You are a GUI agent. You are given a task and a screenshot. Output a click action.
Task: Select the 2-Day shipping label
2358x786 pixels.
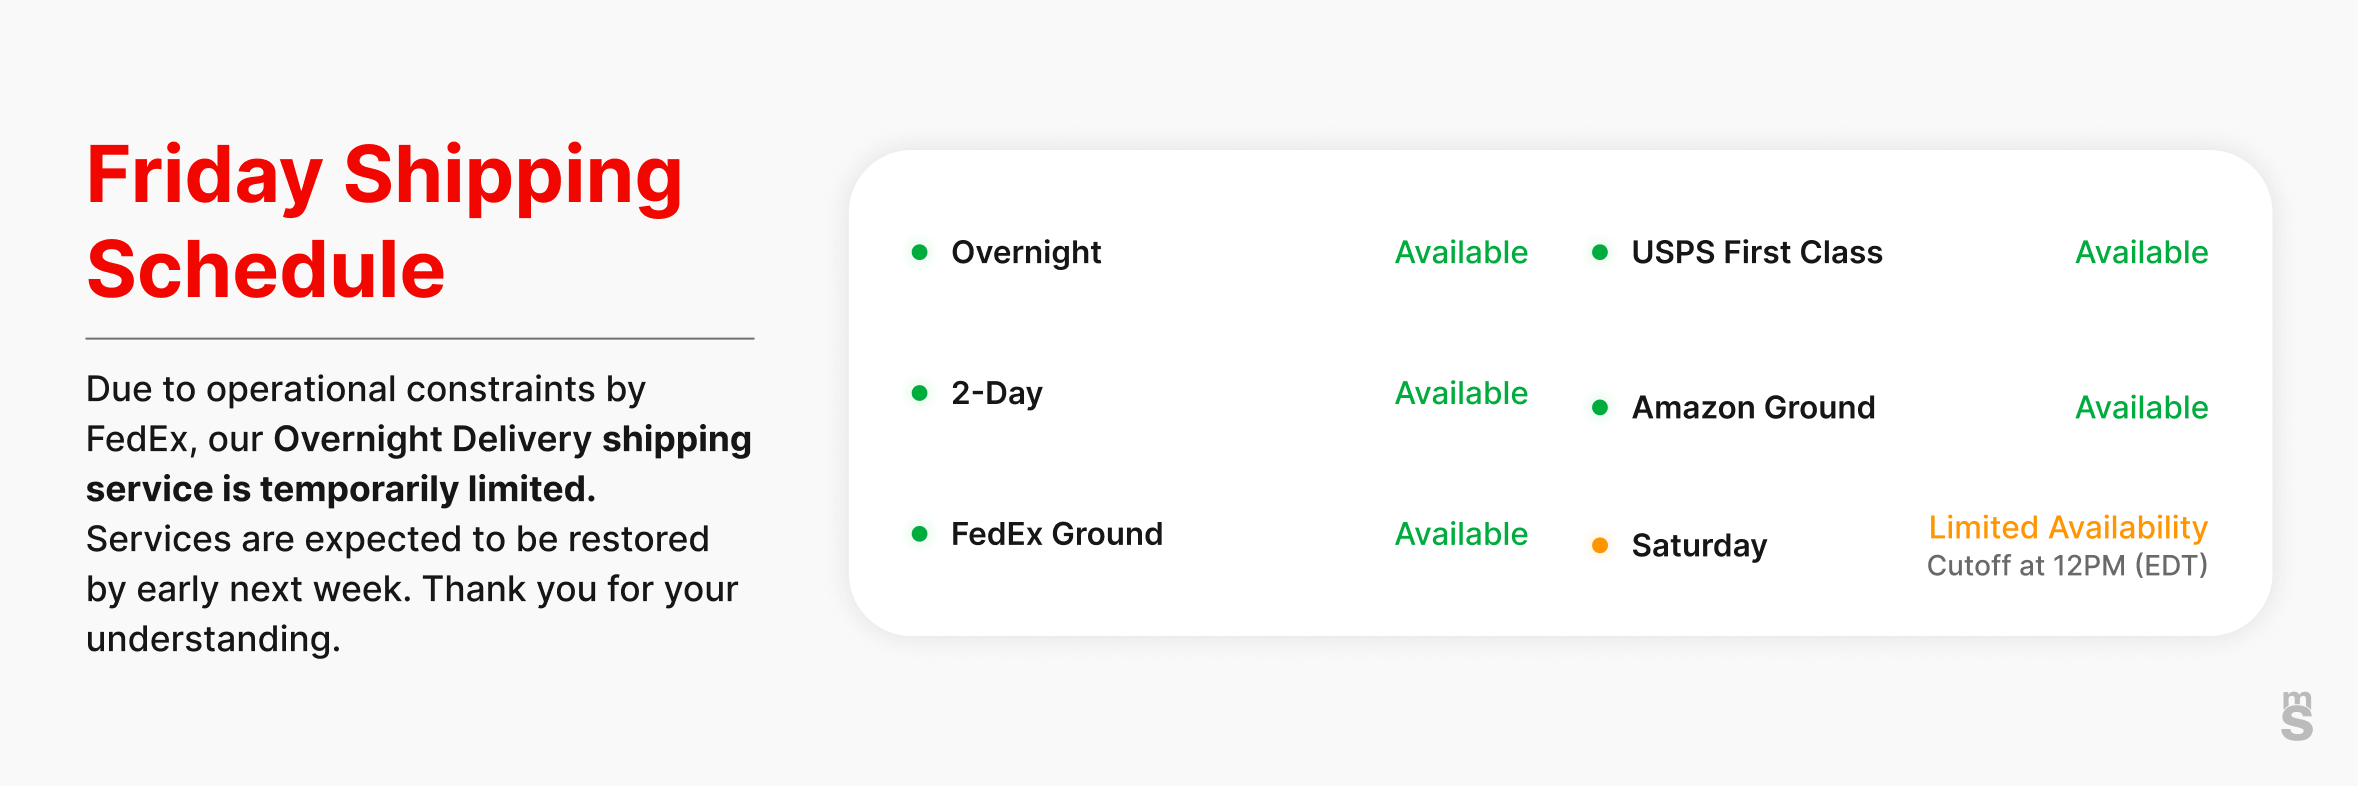point(996,393)
